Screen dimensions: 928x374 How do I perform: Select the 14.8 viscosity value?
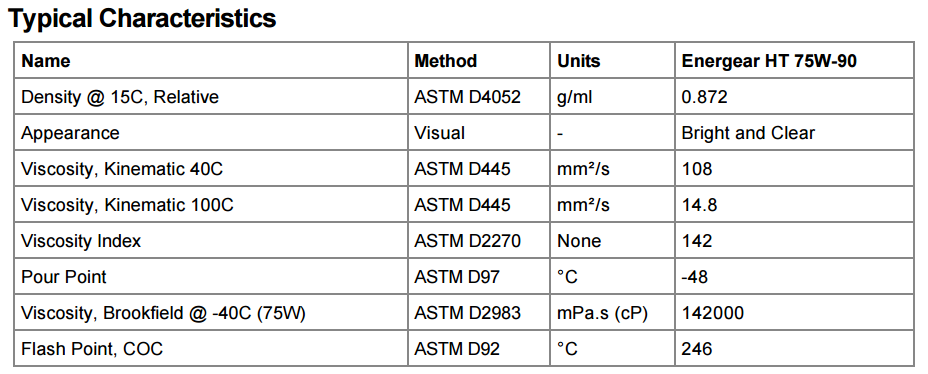pyautogui.click(x=700, y=205)
